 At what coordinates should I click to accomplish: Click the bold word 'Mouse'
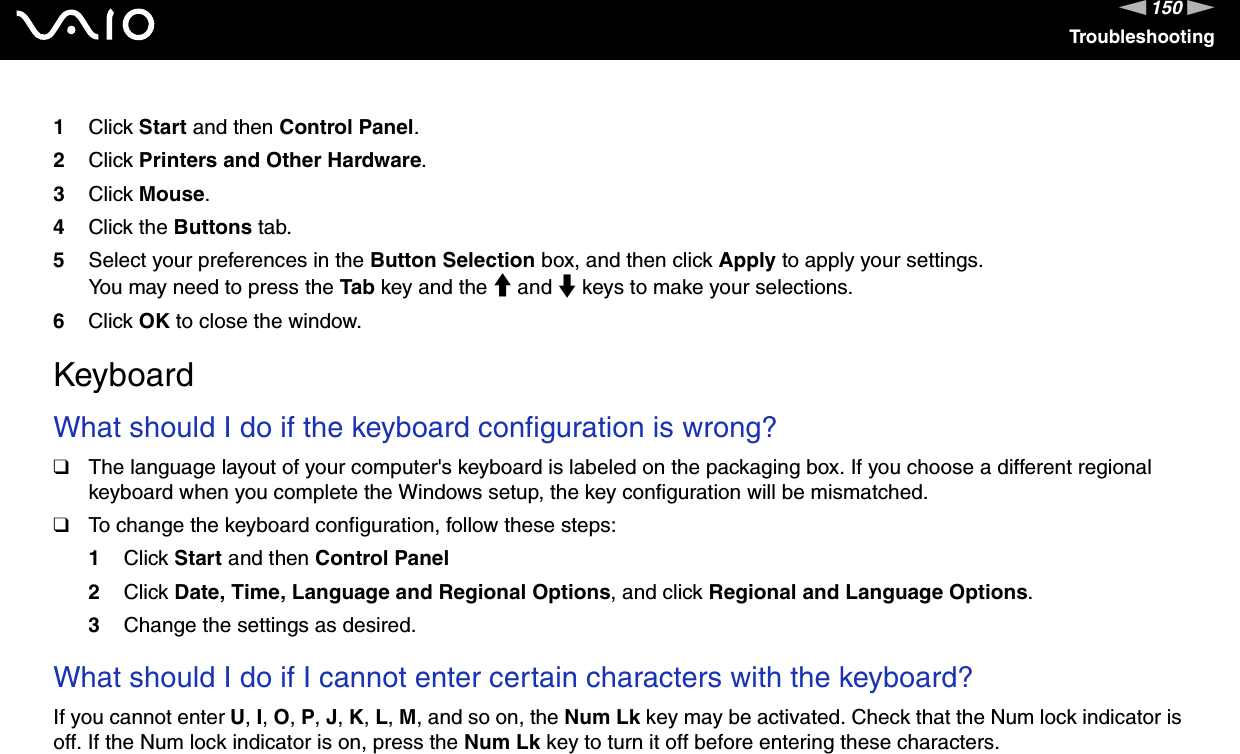[x=172, y=194]
